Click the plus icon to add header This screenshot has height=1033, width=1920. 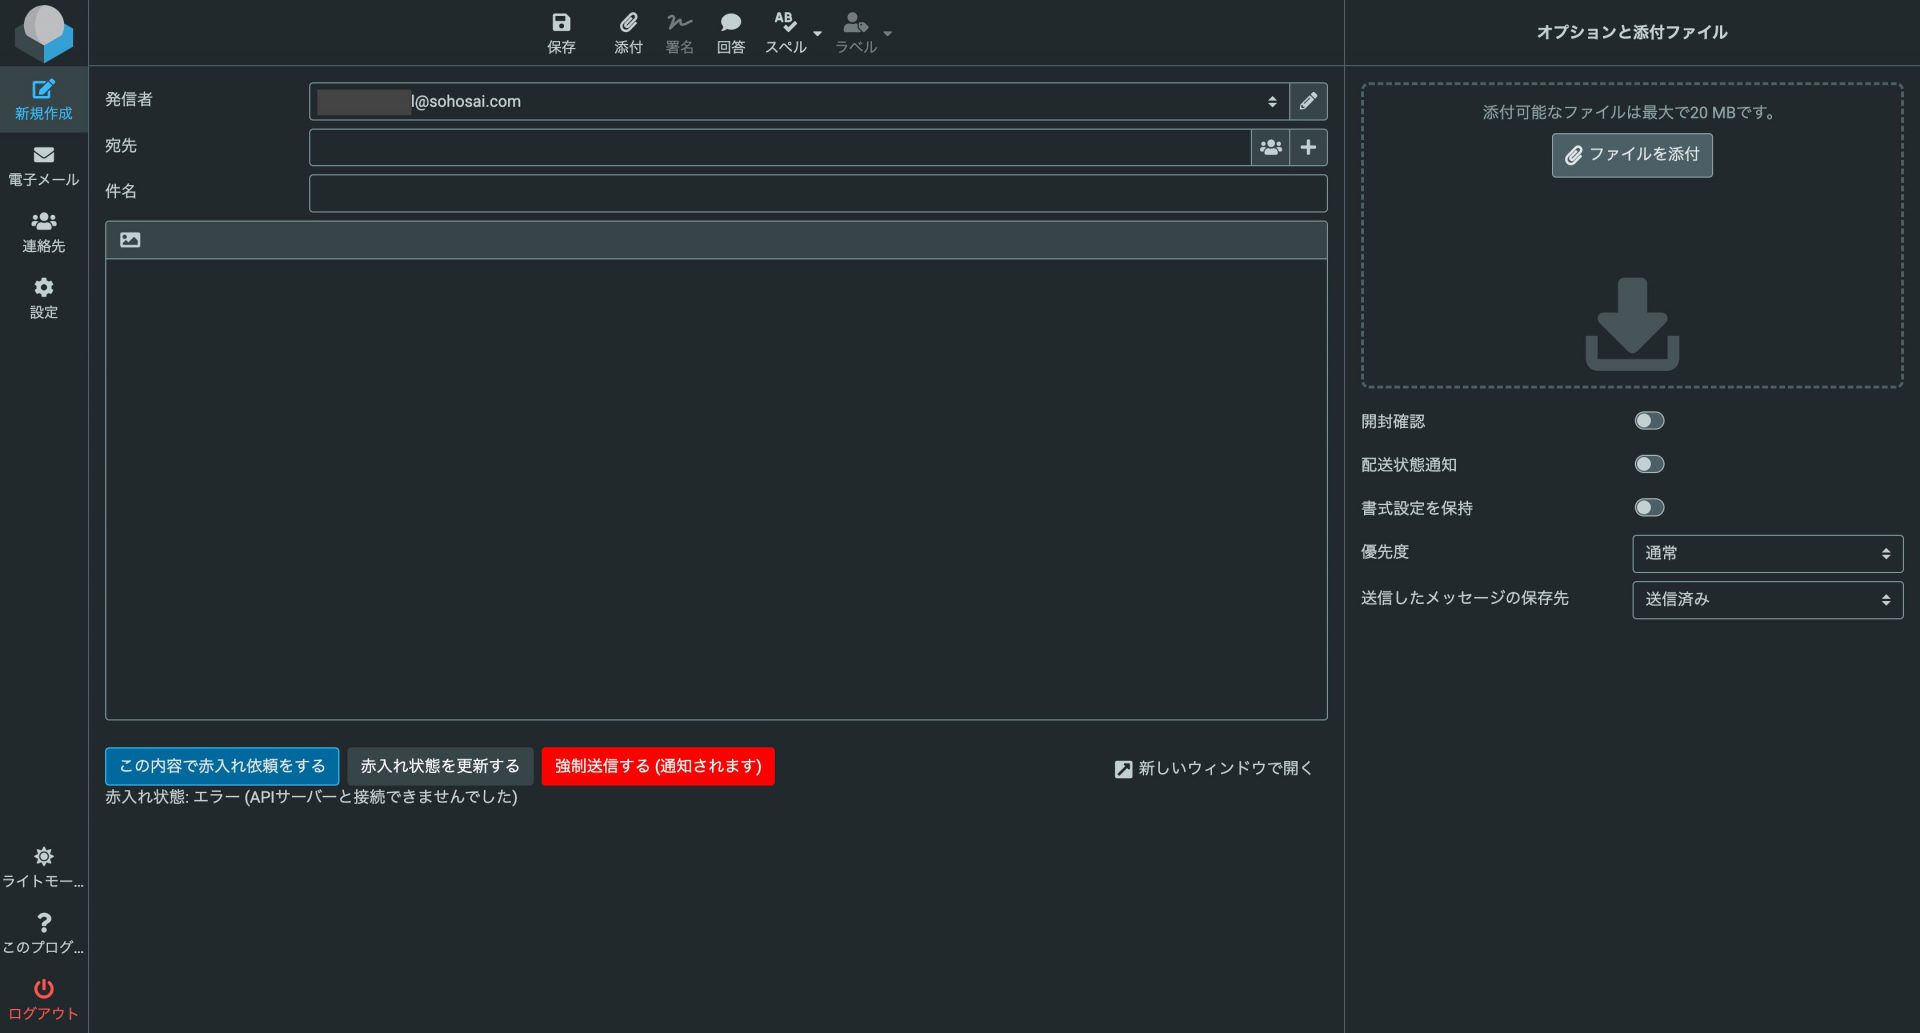1308,147
